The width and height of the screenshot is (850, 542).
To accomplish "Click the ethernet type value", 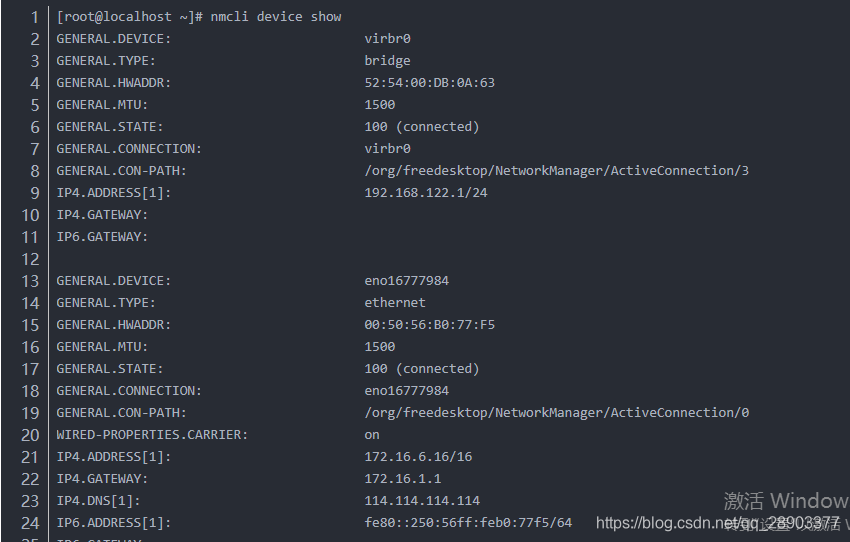I will (x=395, y=302).
